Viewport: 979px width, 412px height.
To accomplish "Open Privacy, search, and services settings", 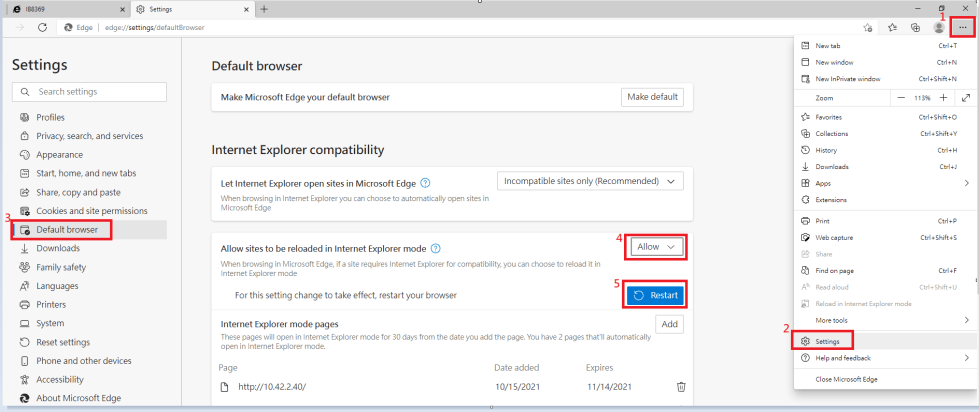I will (x=89, y=136).
